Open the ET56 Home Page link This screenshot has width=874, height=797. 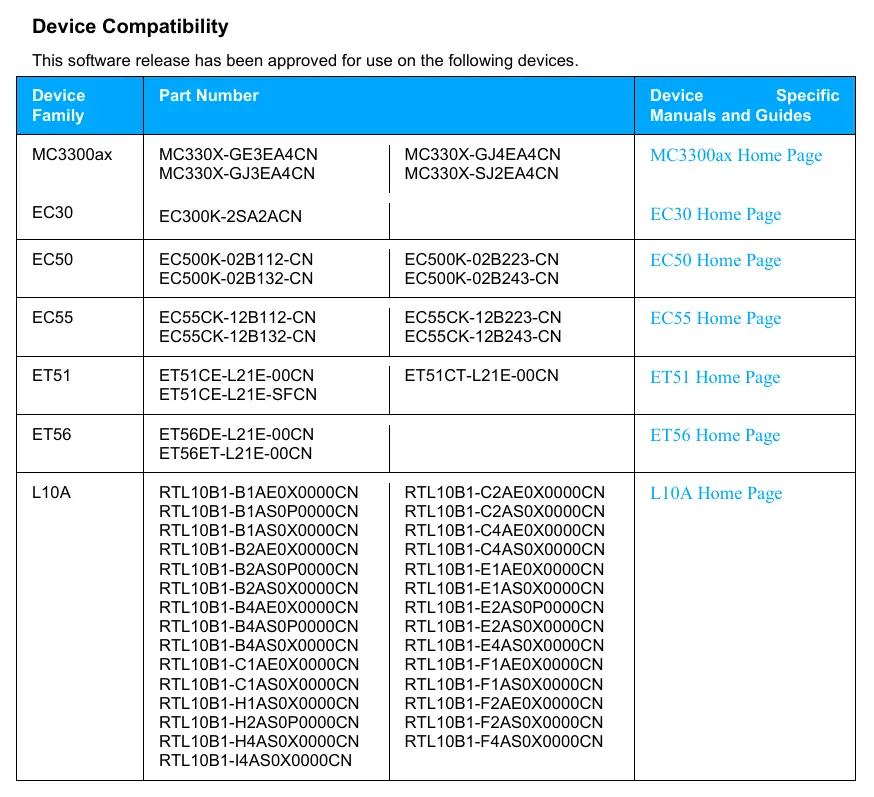click(715, 435)
